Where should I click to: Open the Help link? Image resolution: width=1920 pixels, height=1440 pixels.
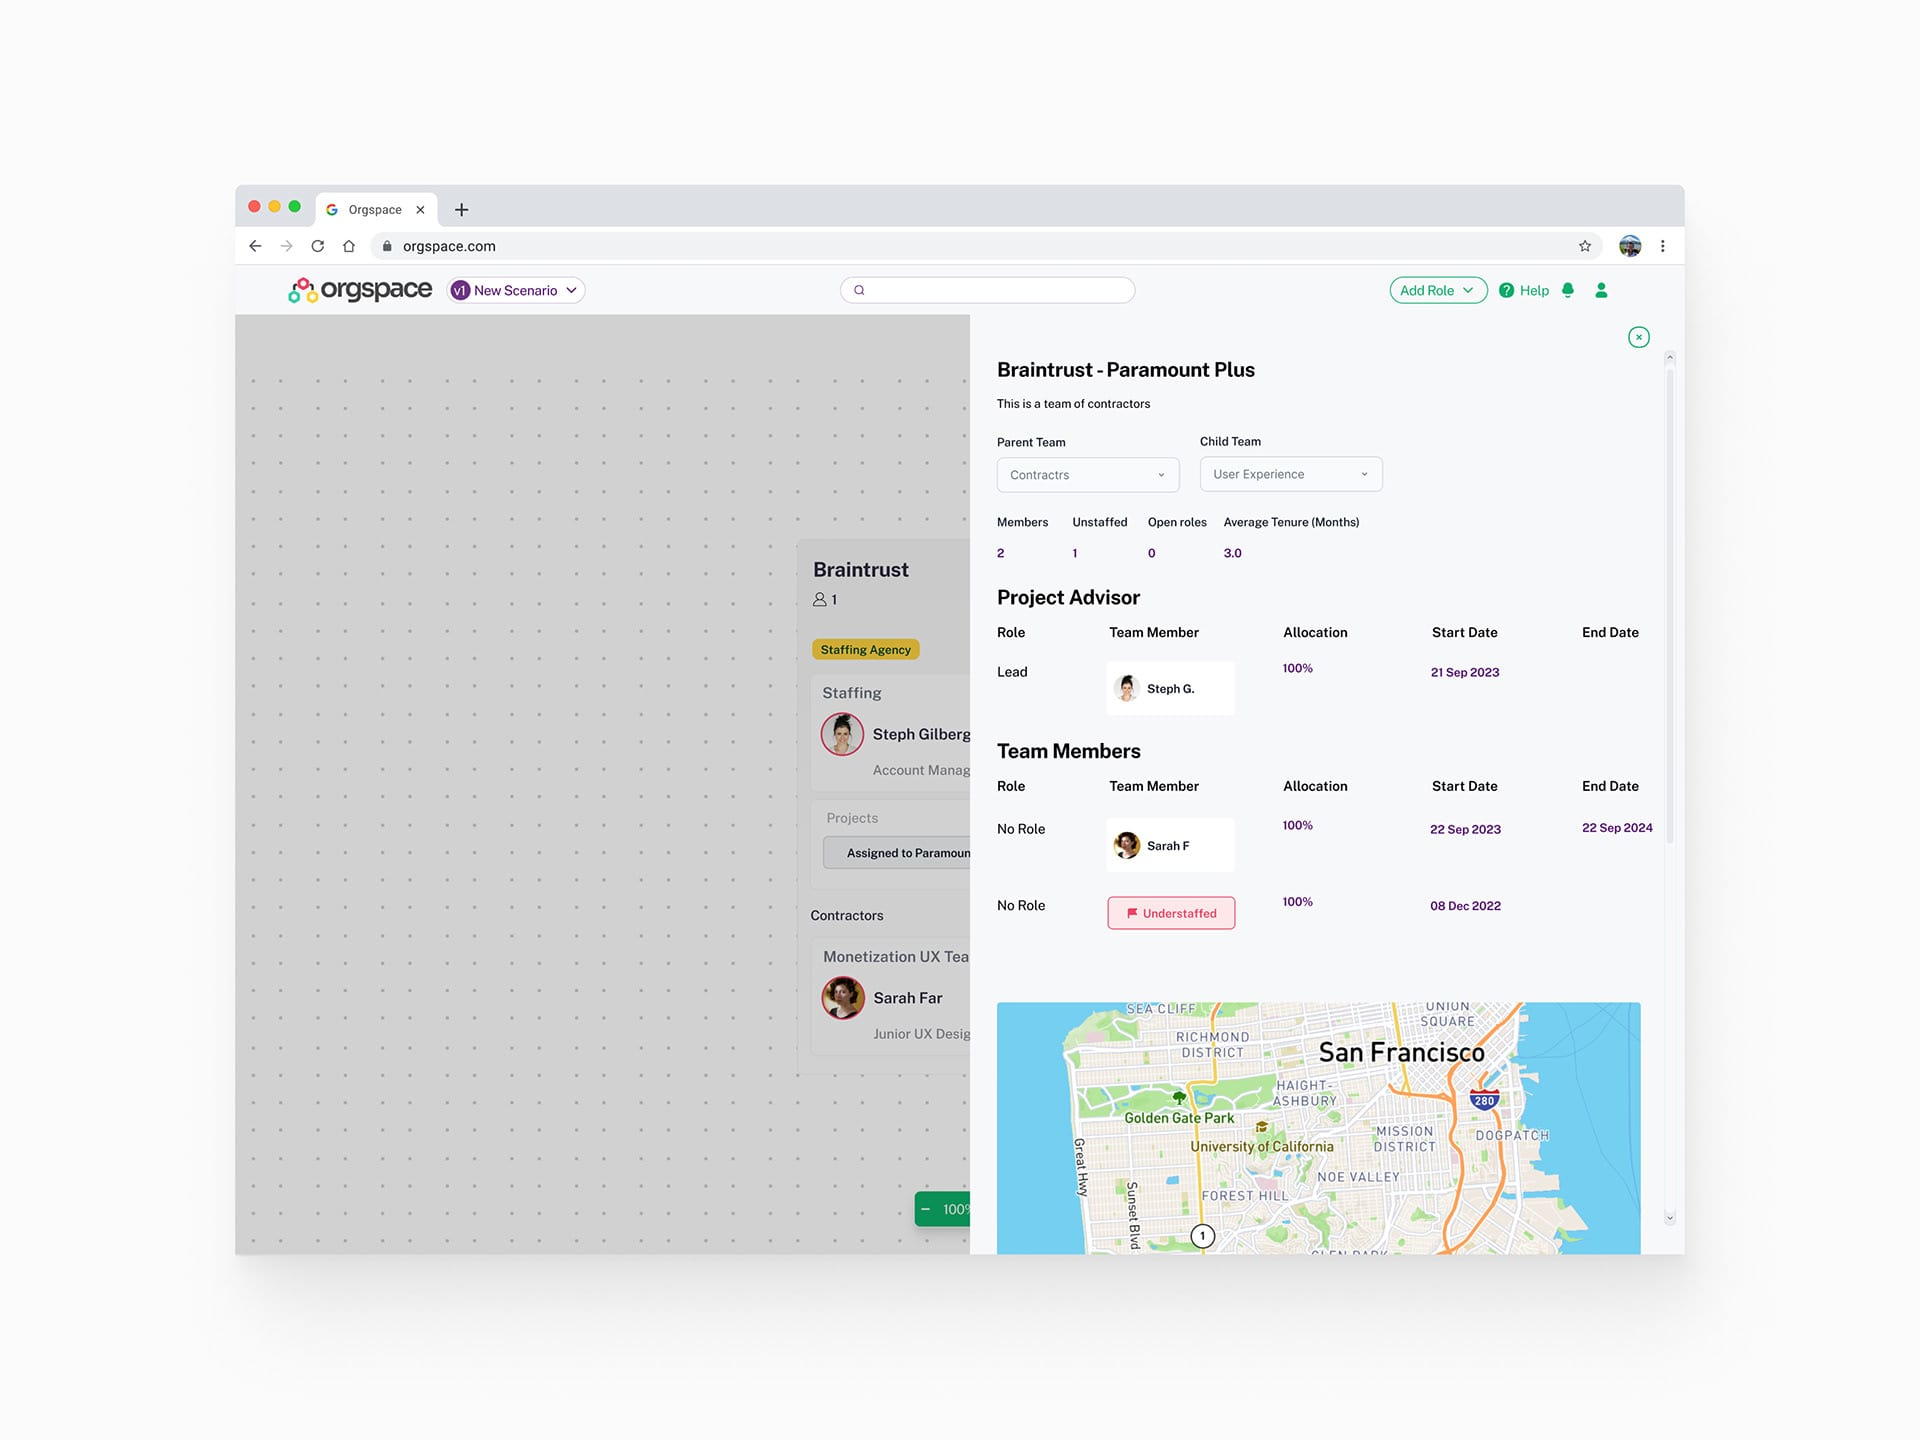(1524, 290)
